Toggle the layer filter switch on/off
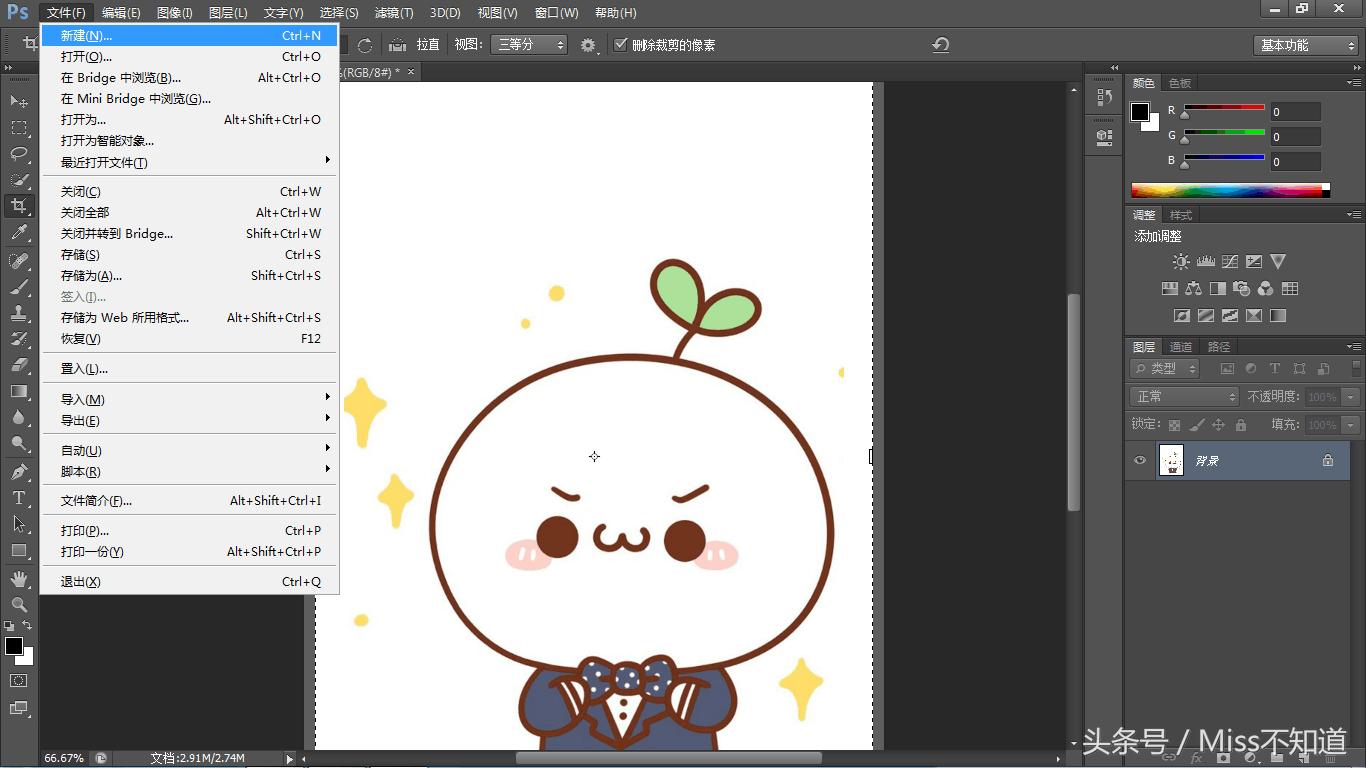This screenshot has height=768, width=1366. pyautogui.click(x=1356, y=369)
